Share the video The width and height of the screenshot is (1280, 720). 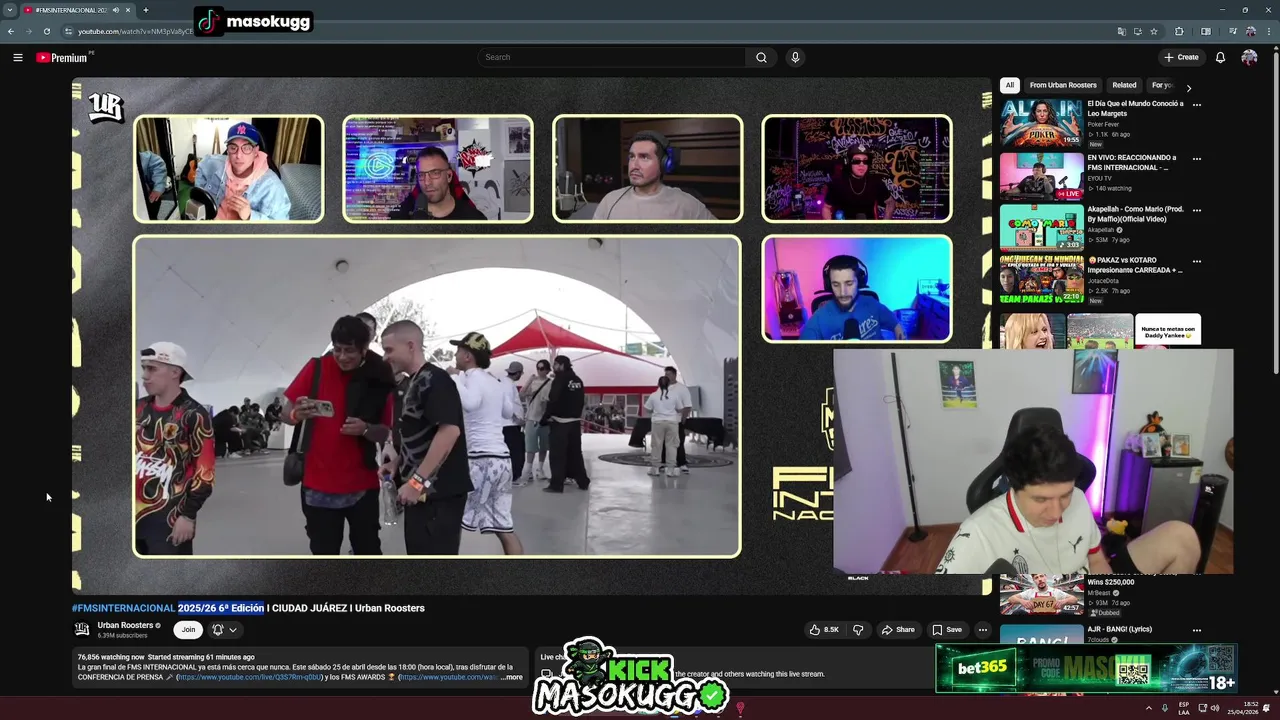898,630
